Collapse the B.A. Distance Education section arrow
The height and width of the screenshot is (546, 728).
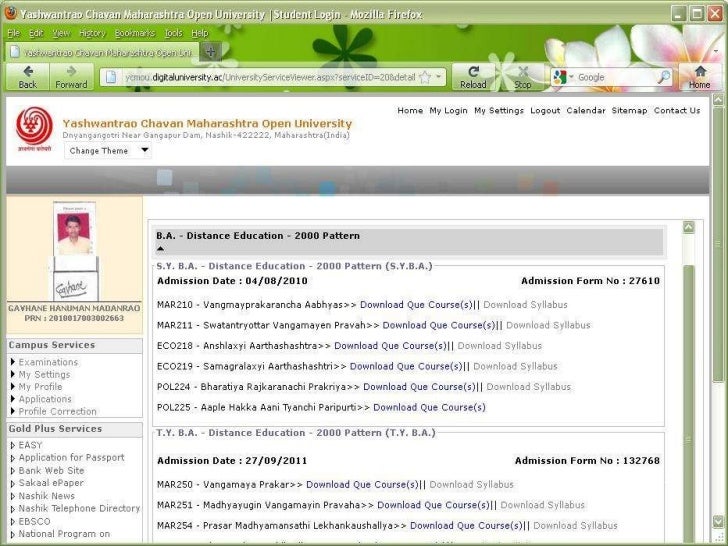[x=161, y=248]
